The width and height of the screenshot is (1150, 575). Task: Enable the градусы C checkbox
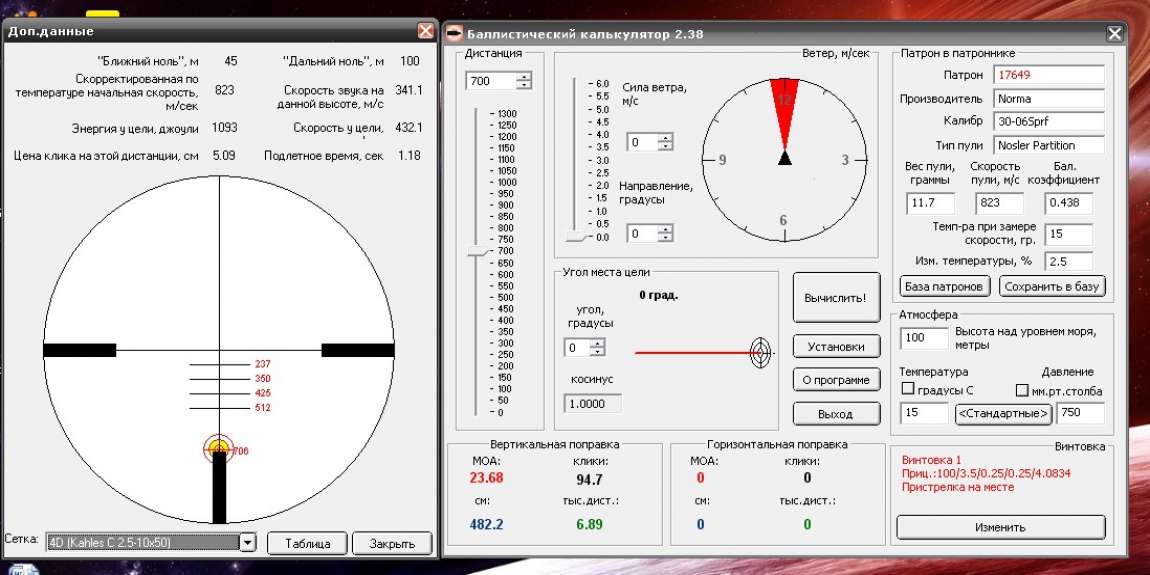909,389
